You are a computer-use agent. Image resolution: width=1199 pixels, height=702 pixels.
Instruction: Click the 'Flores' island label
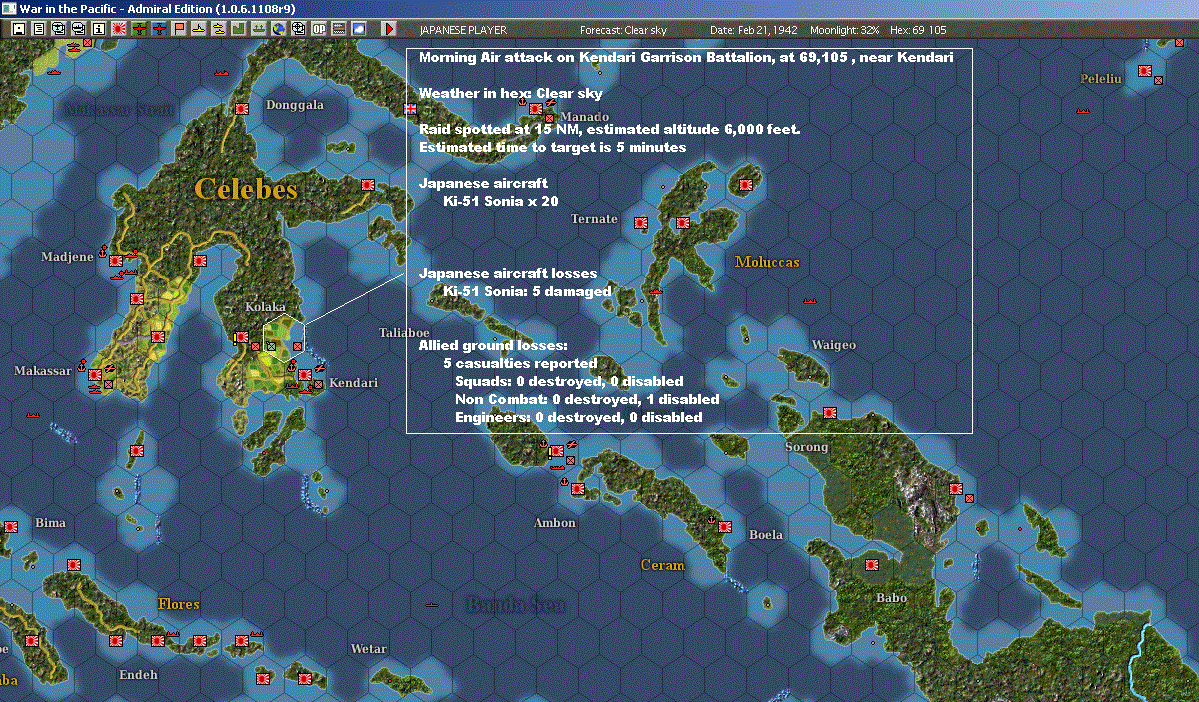pos(178,604)
